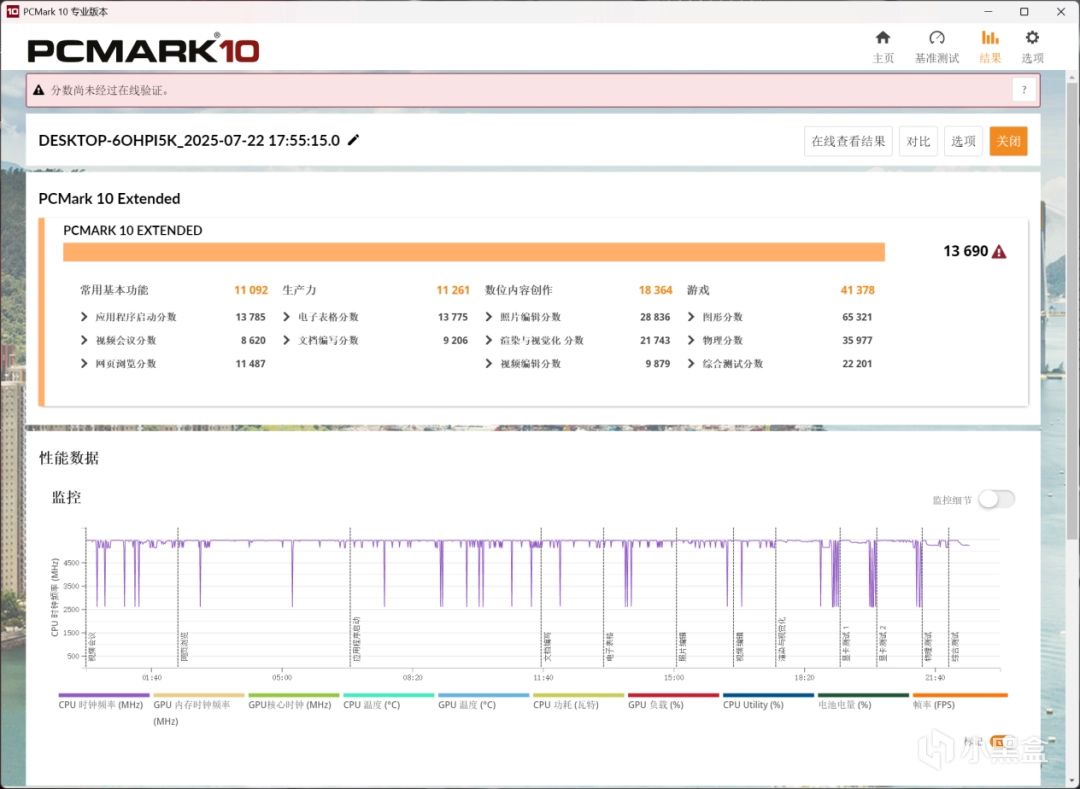
Task: Toggle CPU 温度 (°C) legend swatch
Action: [x=388, y=695]
